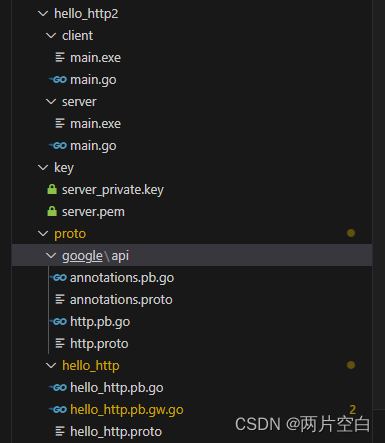
Task: Click the lock icon for server.pem
Action: 52,211
